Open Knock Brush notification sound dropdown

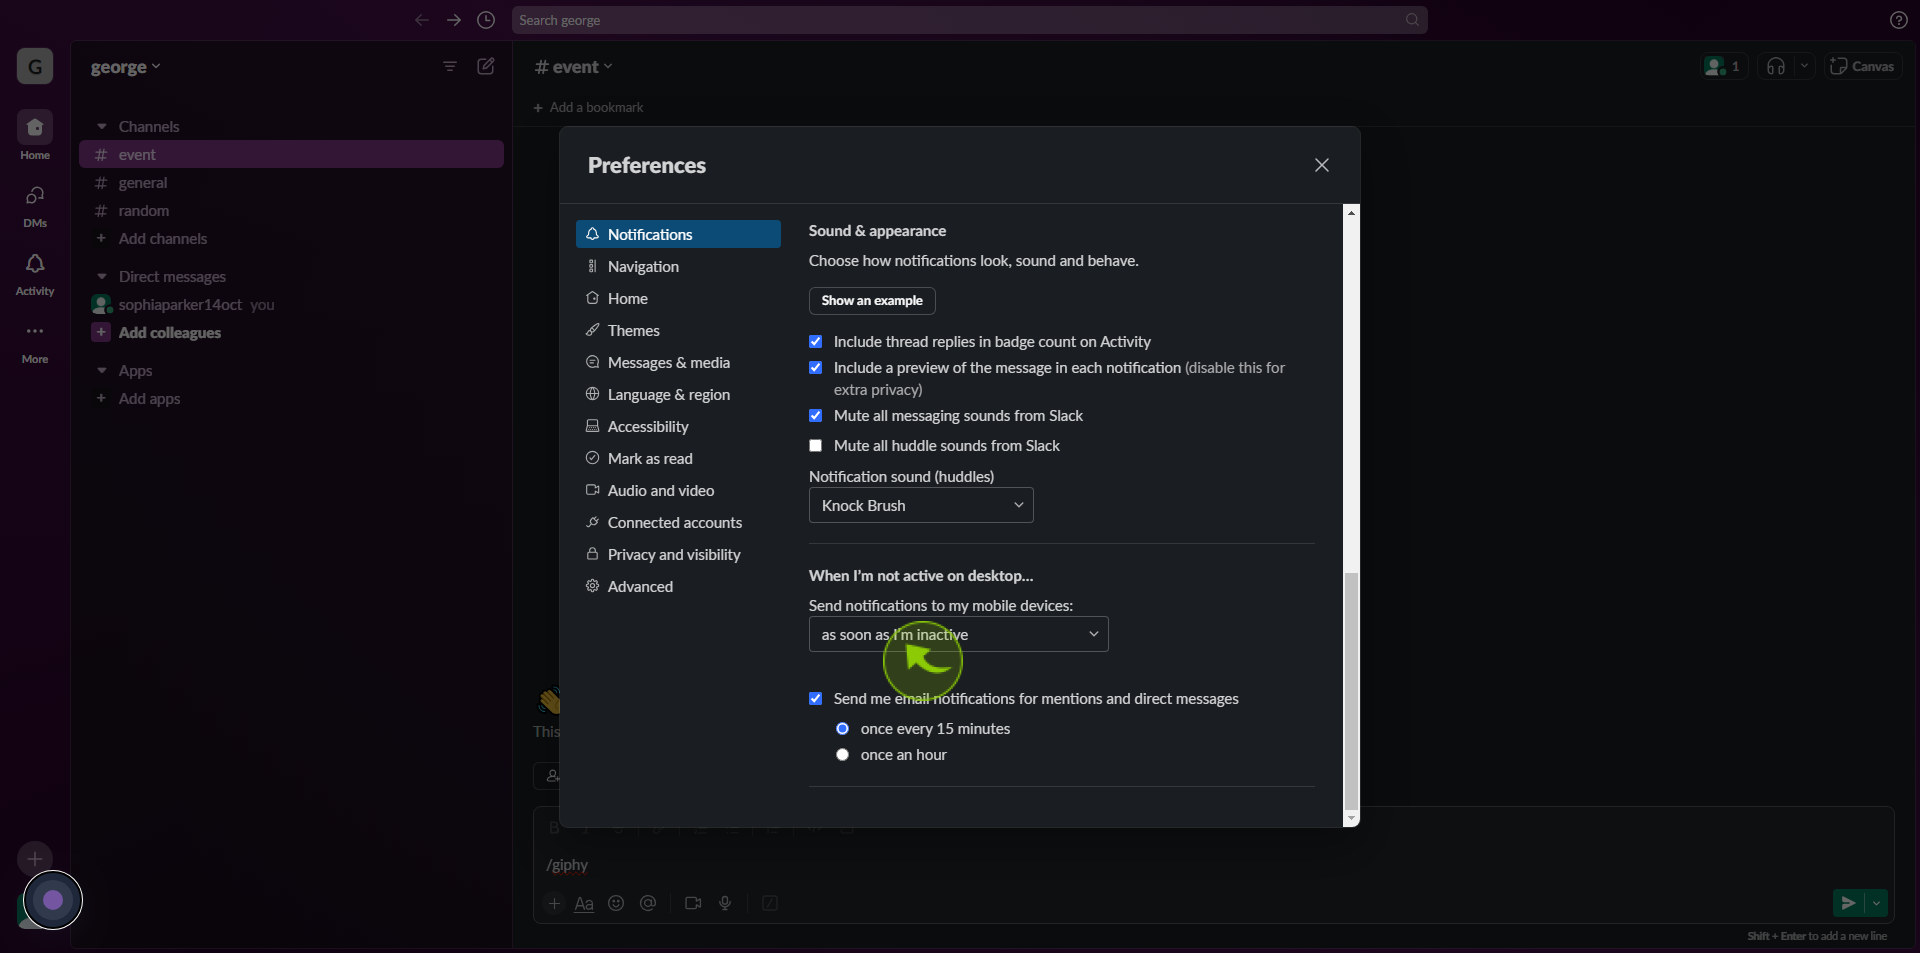click(921, 506)
